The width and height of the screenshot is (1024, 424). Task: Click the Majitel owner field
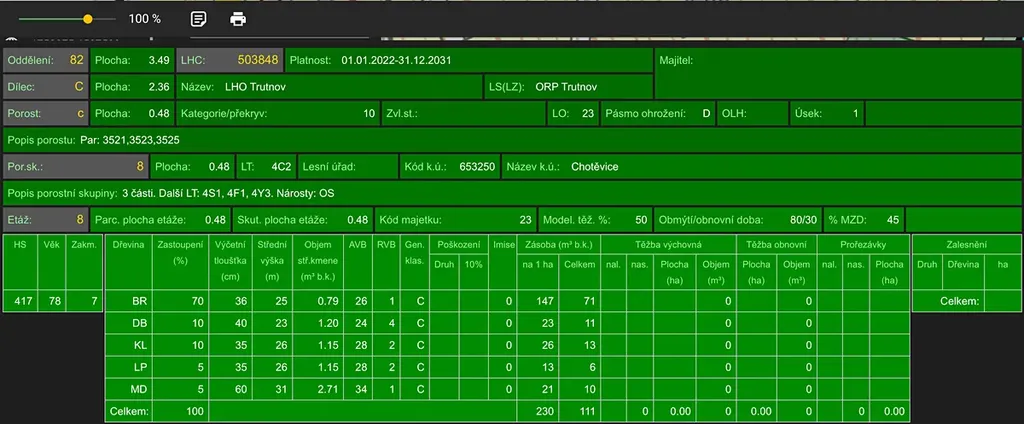pyautogui.click(x=838, y=60)
